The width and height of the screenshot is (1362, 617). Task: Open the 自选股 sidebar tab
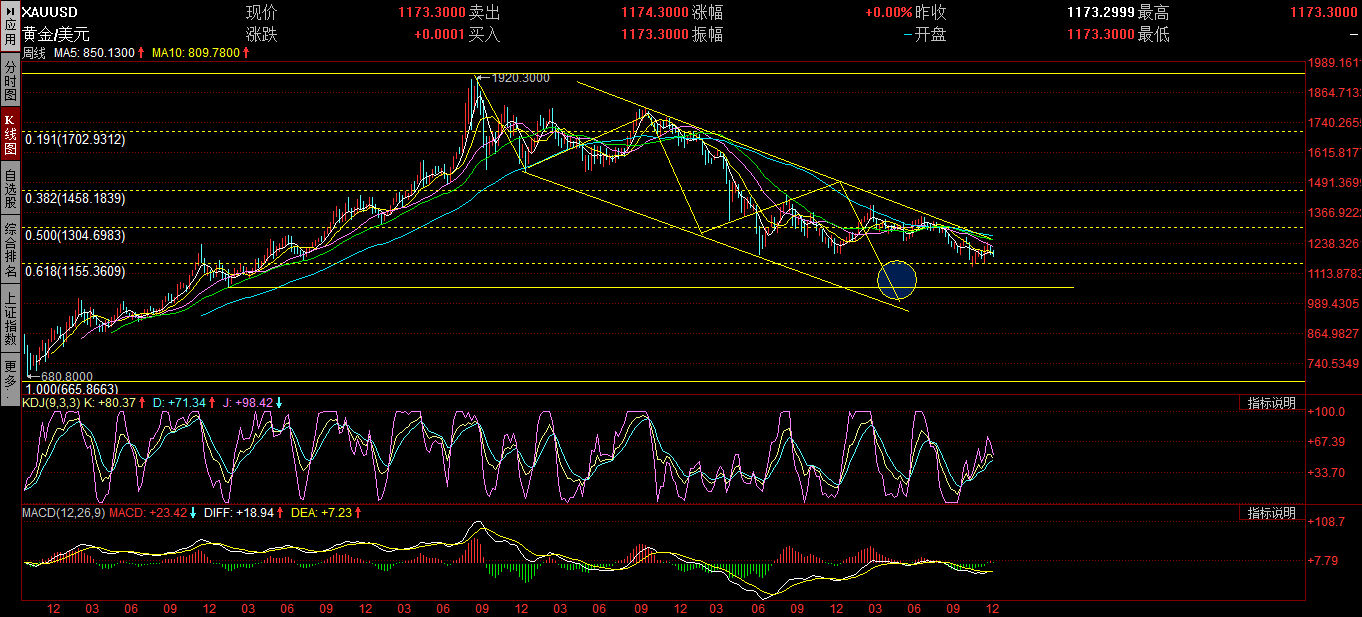tap(10, 187)
